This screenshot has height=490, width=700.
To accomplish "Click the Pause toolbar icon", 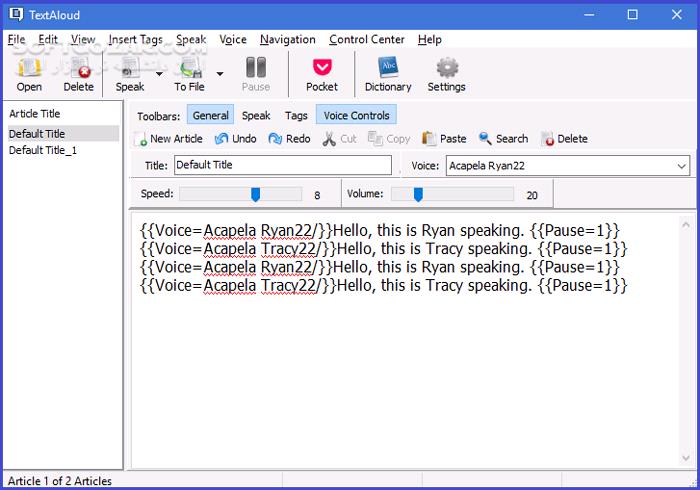I will click(x=256, y=74).
